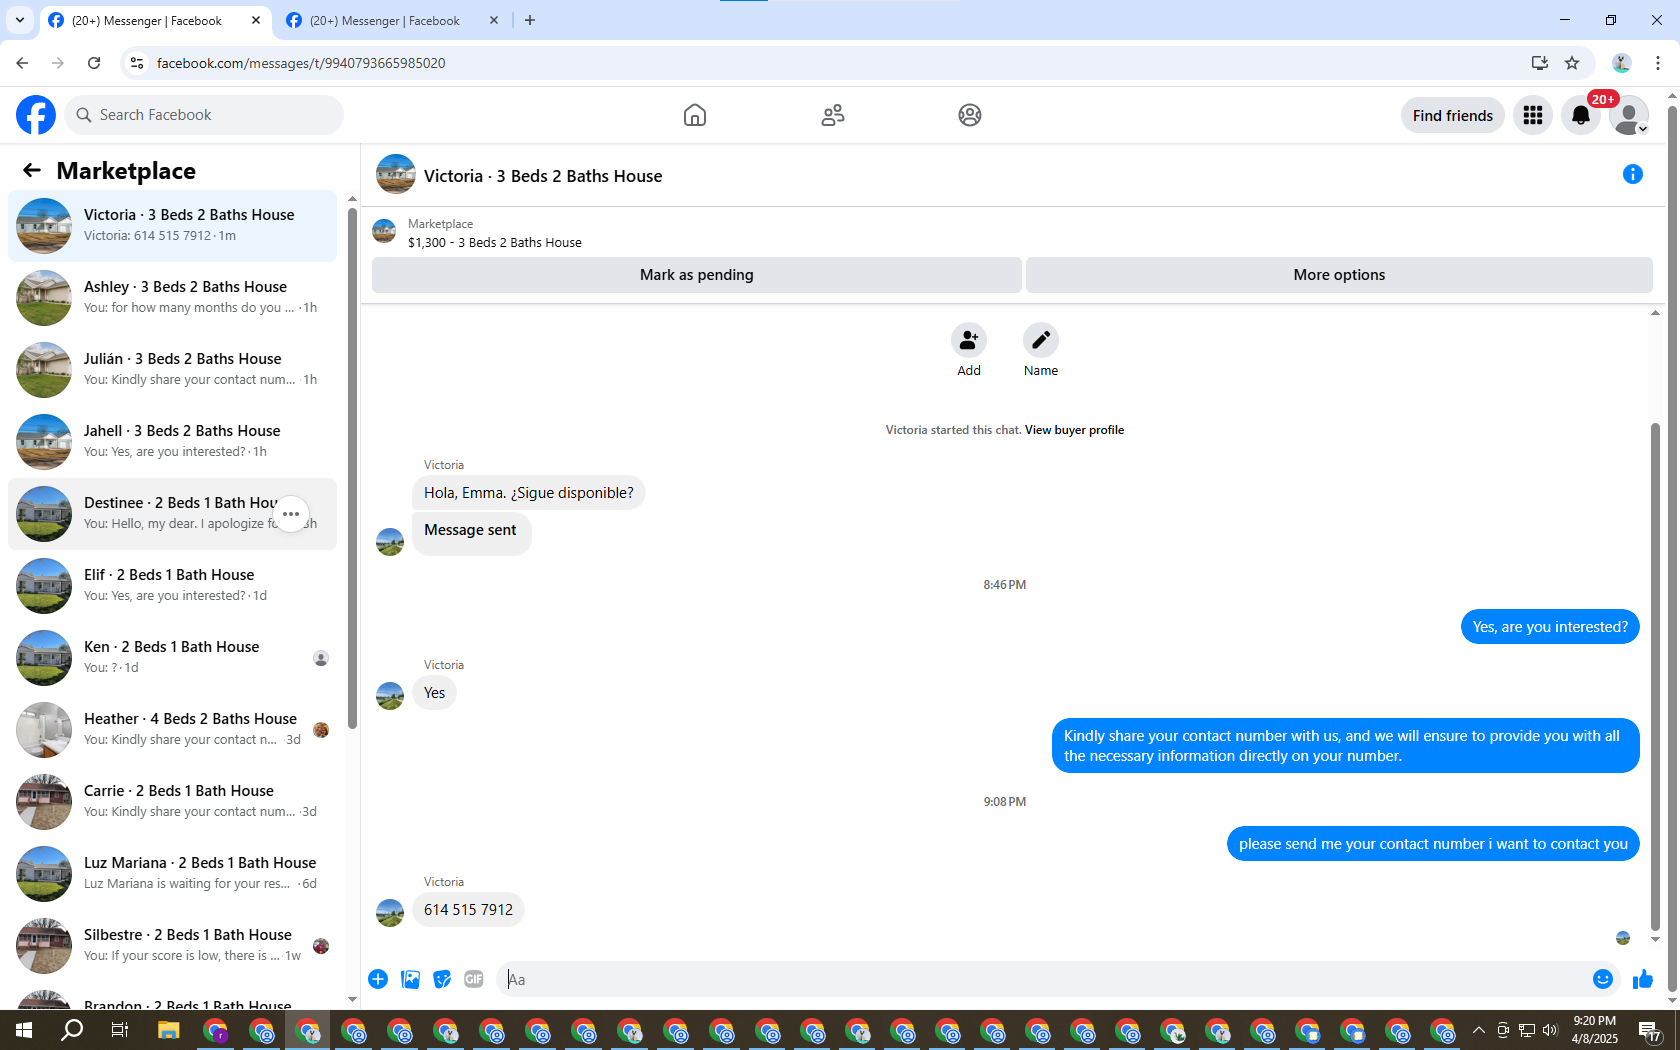Viewport: 1680px width, 1050px height.
Task: Open the Chrome profile avatar
Action: pyautogui.click(x=1622, y=63)
